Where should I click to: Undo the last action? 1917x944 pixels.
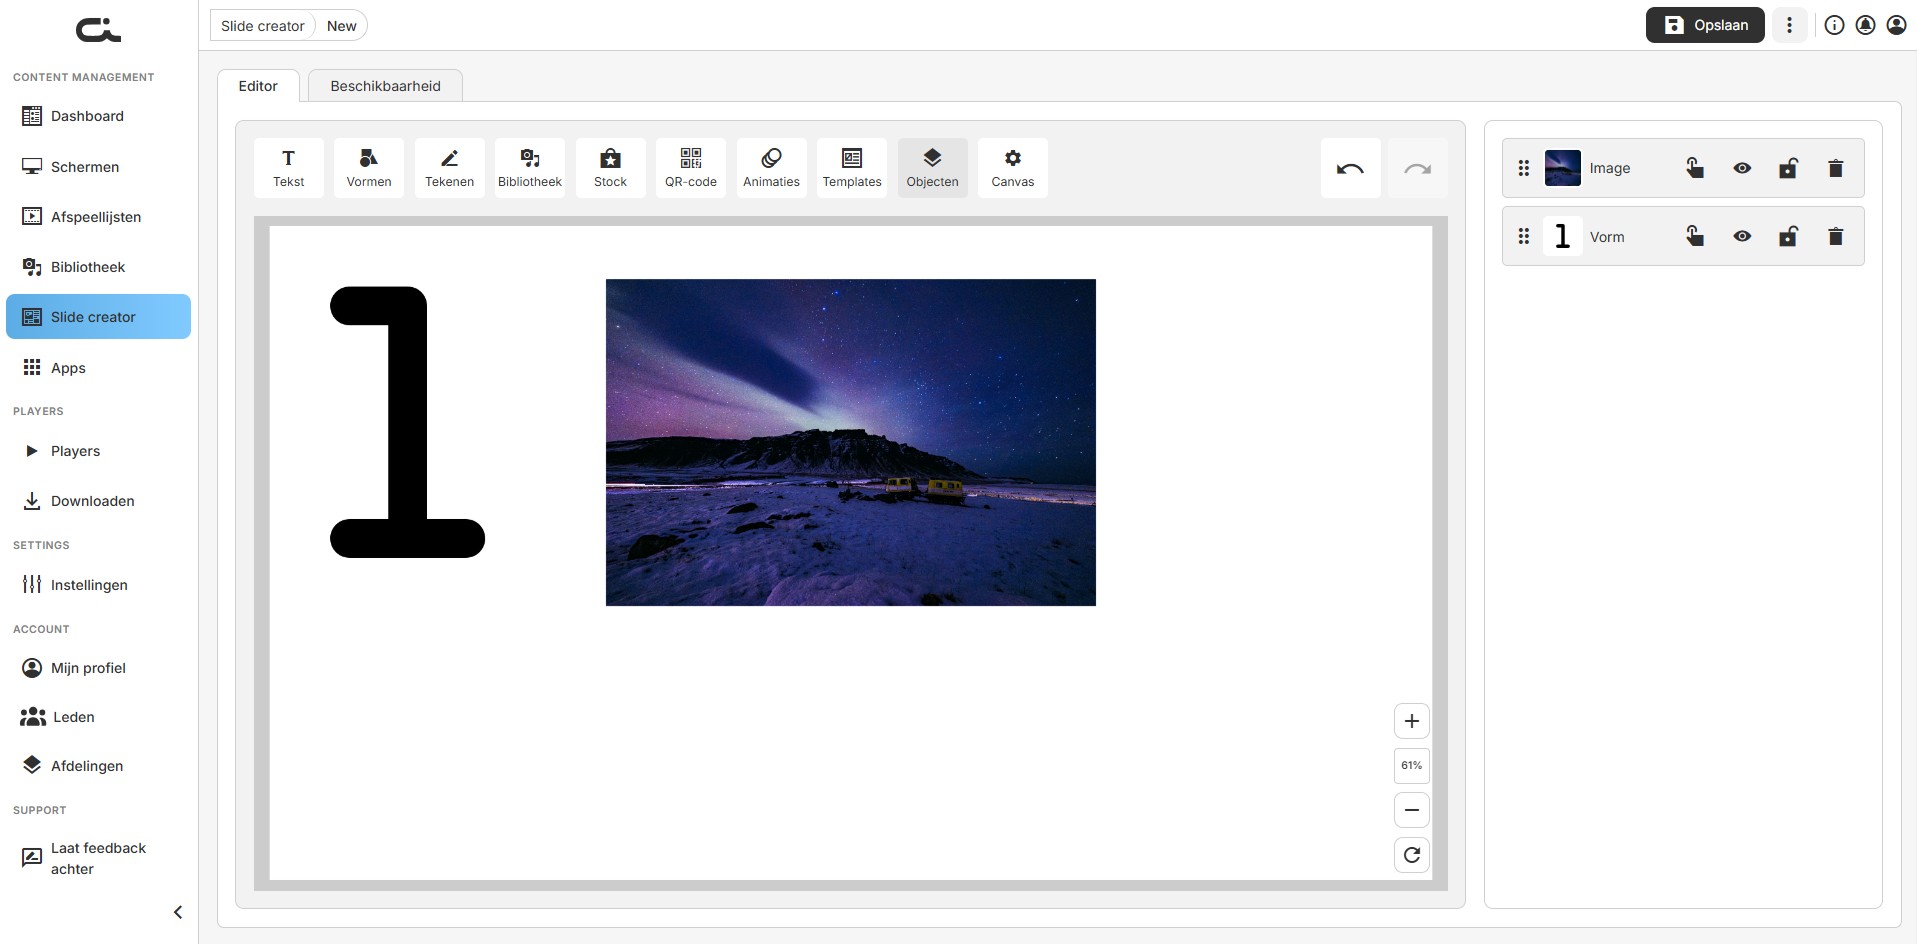click(1350, 168)
